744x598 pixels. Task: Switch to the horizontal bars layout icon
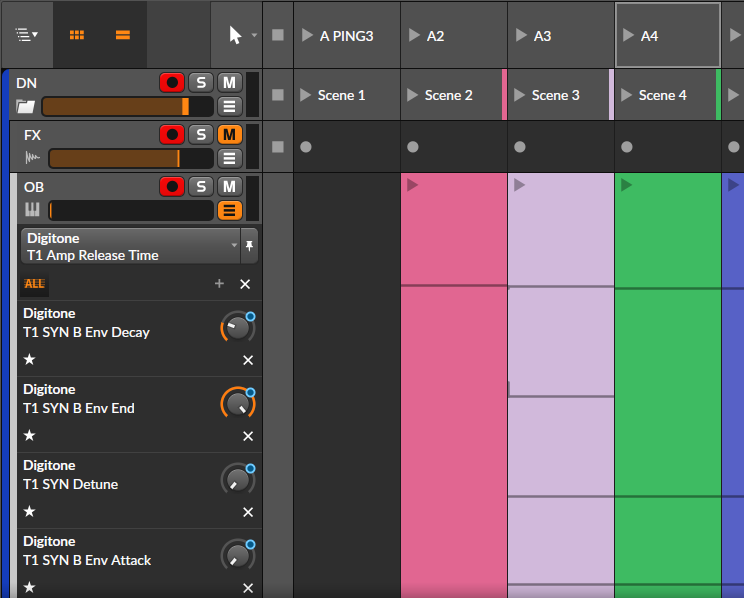(122, 34)
